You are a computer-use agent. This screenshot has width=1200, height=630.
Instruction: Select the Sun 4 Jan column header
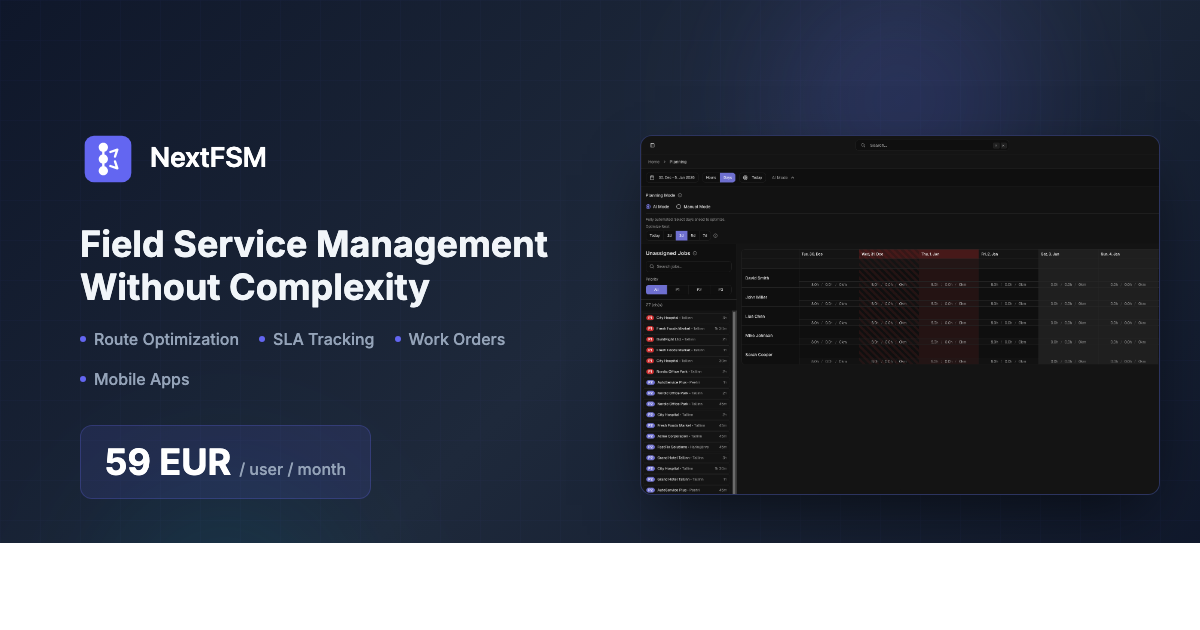pos(1128,254)
